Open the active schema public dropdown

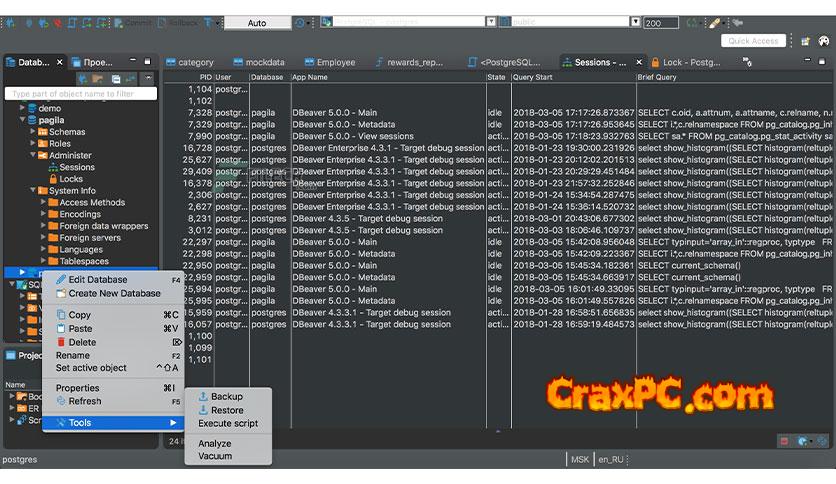pos(635,22)
